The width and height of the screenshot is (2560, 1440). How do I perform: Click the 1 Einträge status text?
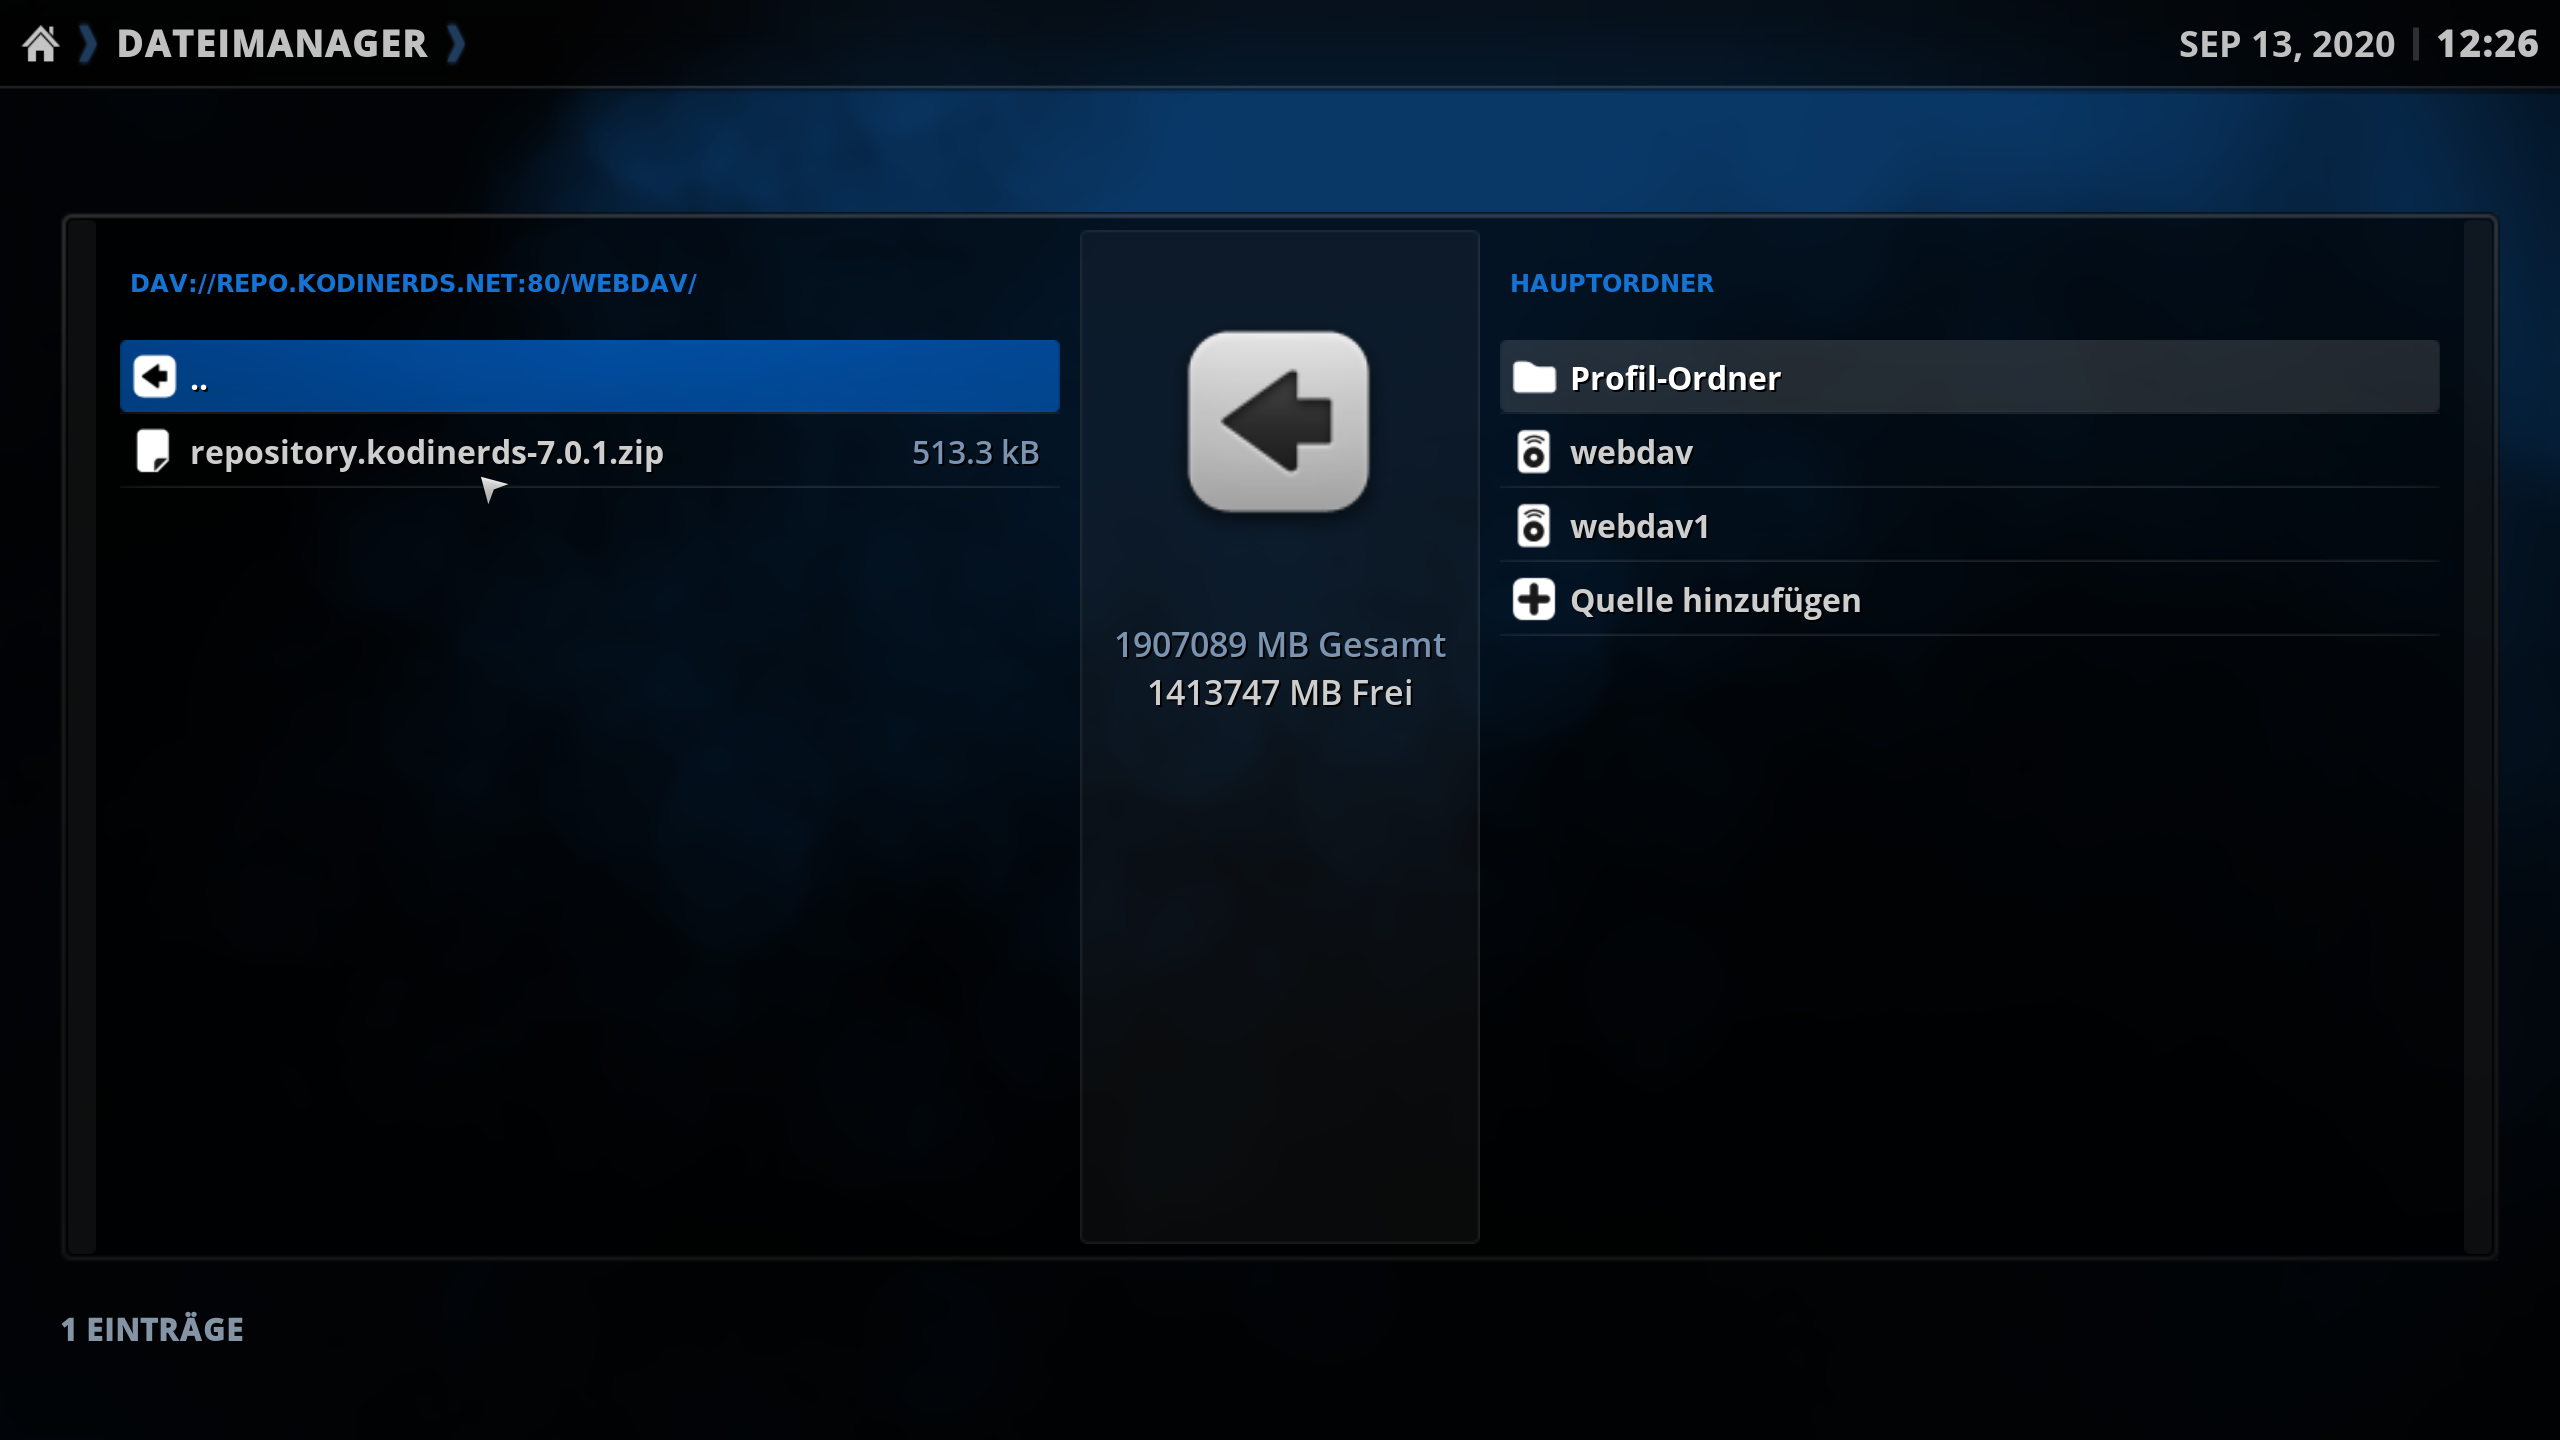click(x=152, y=1329)
